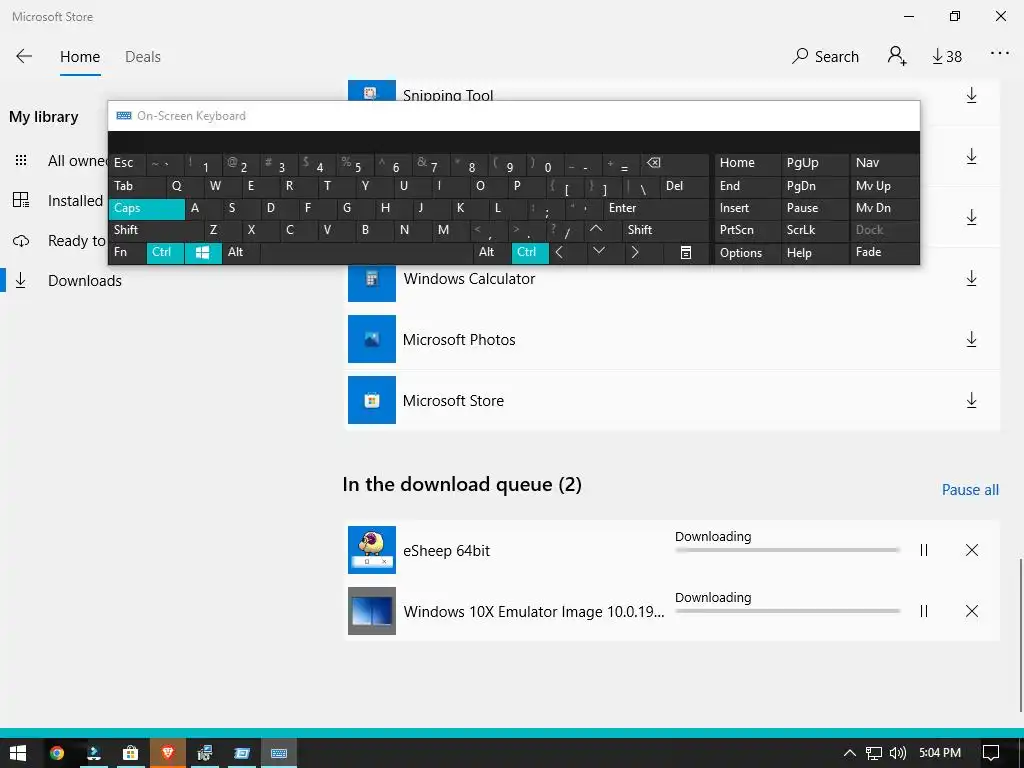Open downloads and updates showing 38
This screenshot has height=768, width=1024.
click(946, 57)
